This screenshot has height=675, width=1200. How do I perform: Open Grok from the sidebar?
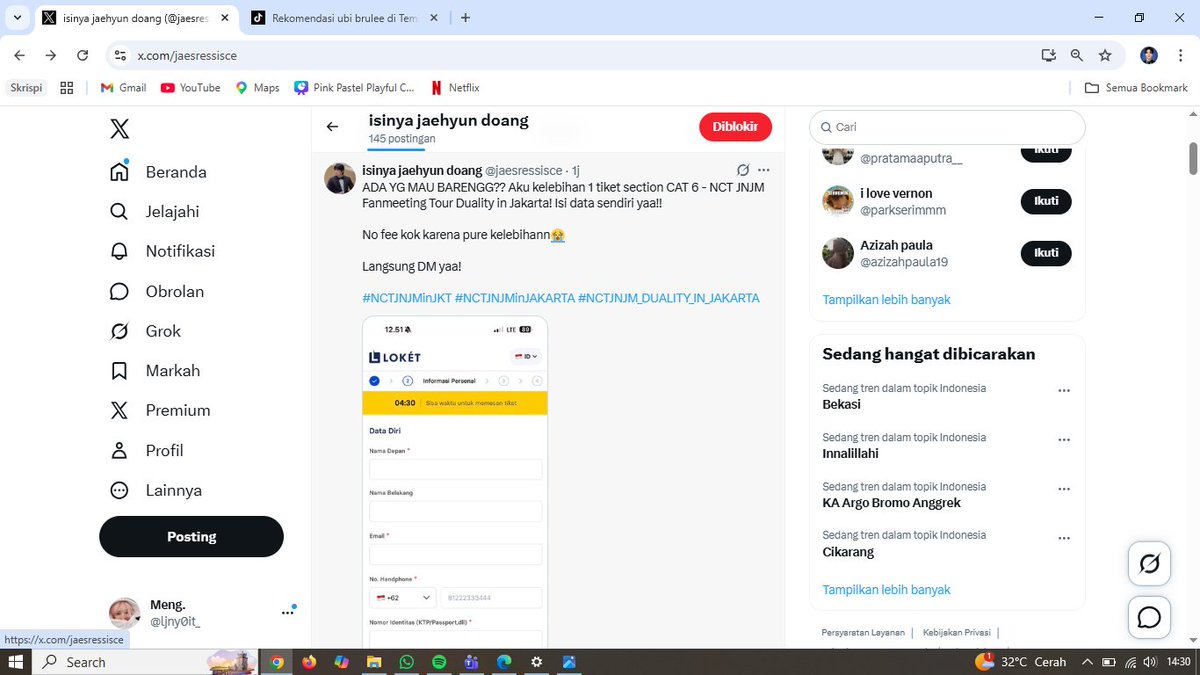163,331
